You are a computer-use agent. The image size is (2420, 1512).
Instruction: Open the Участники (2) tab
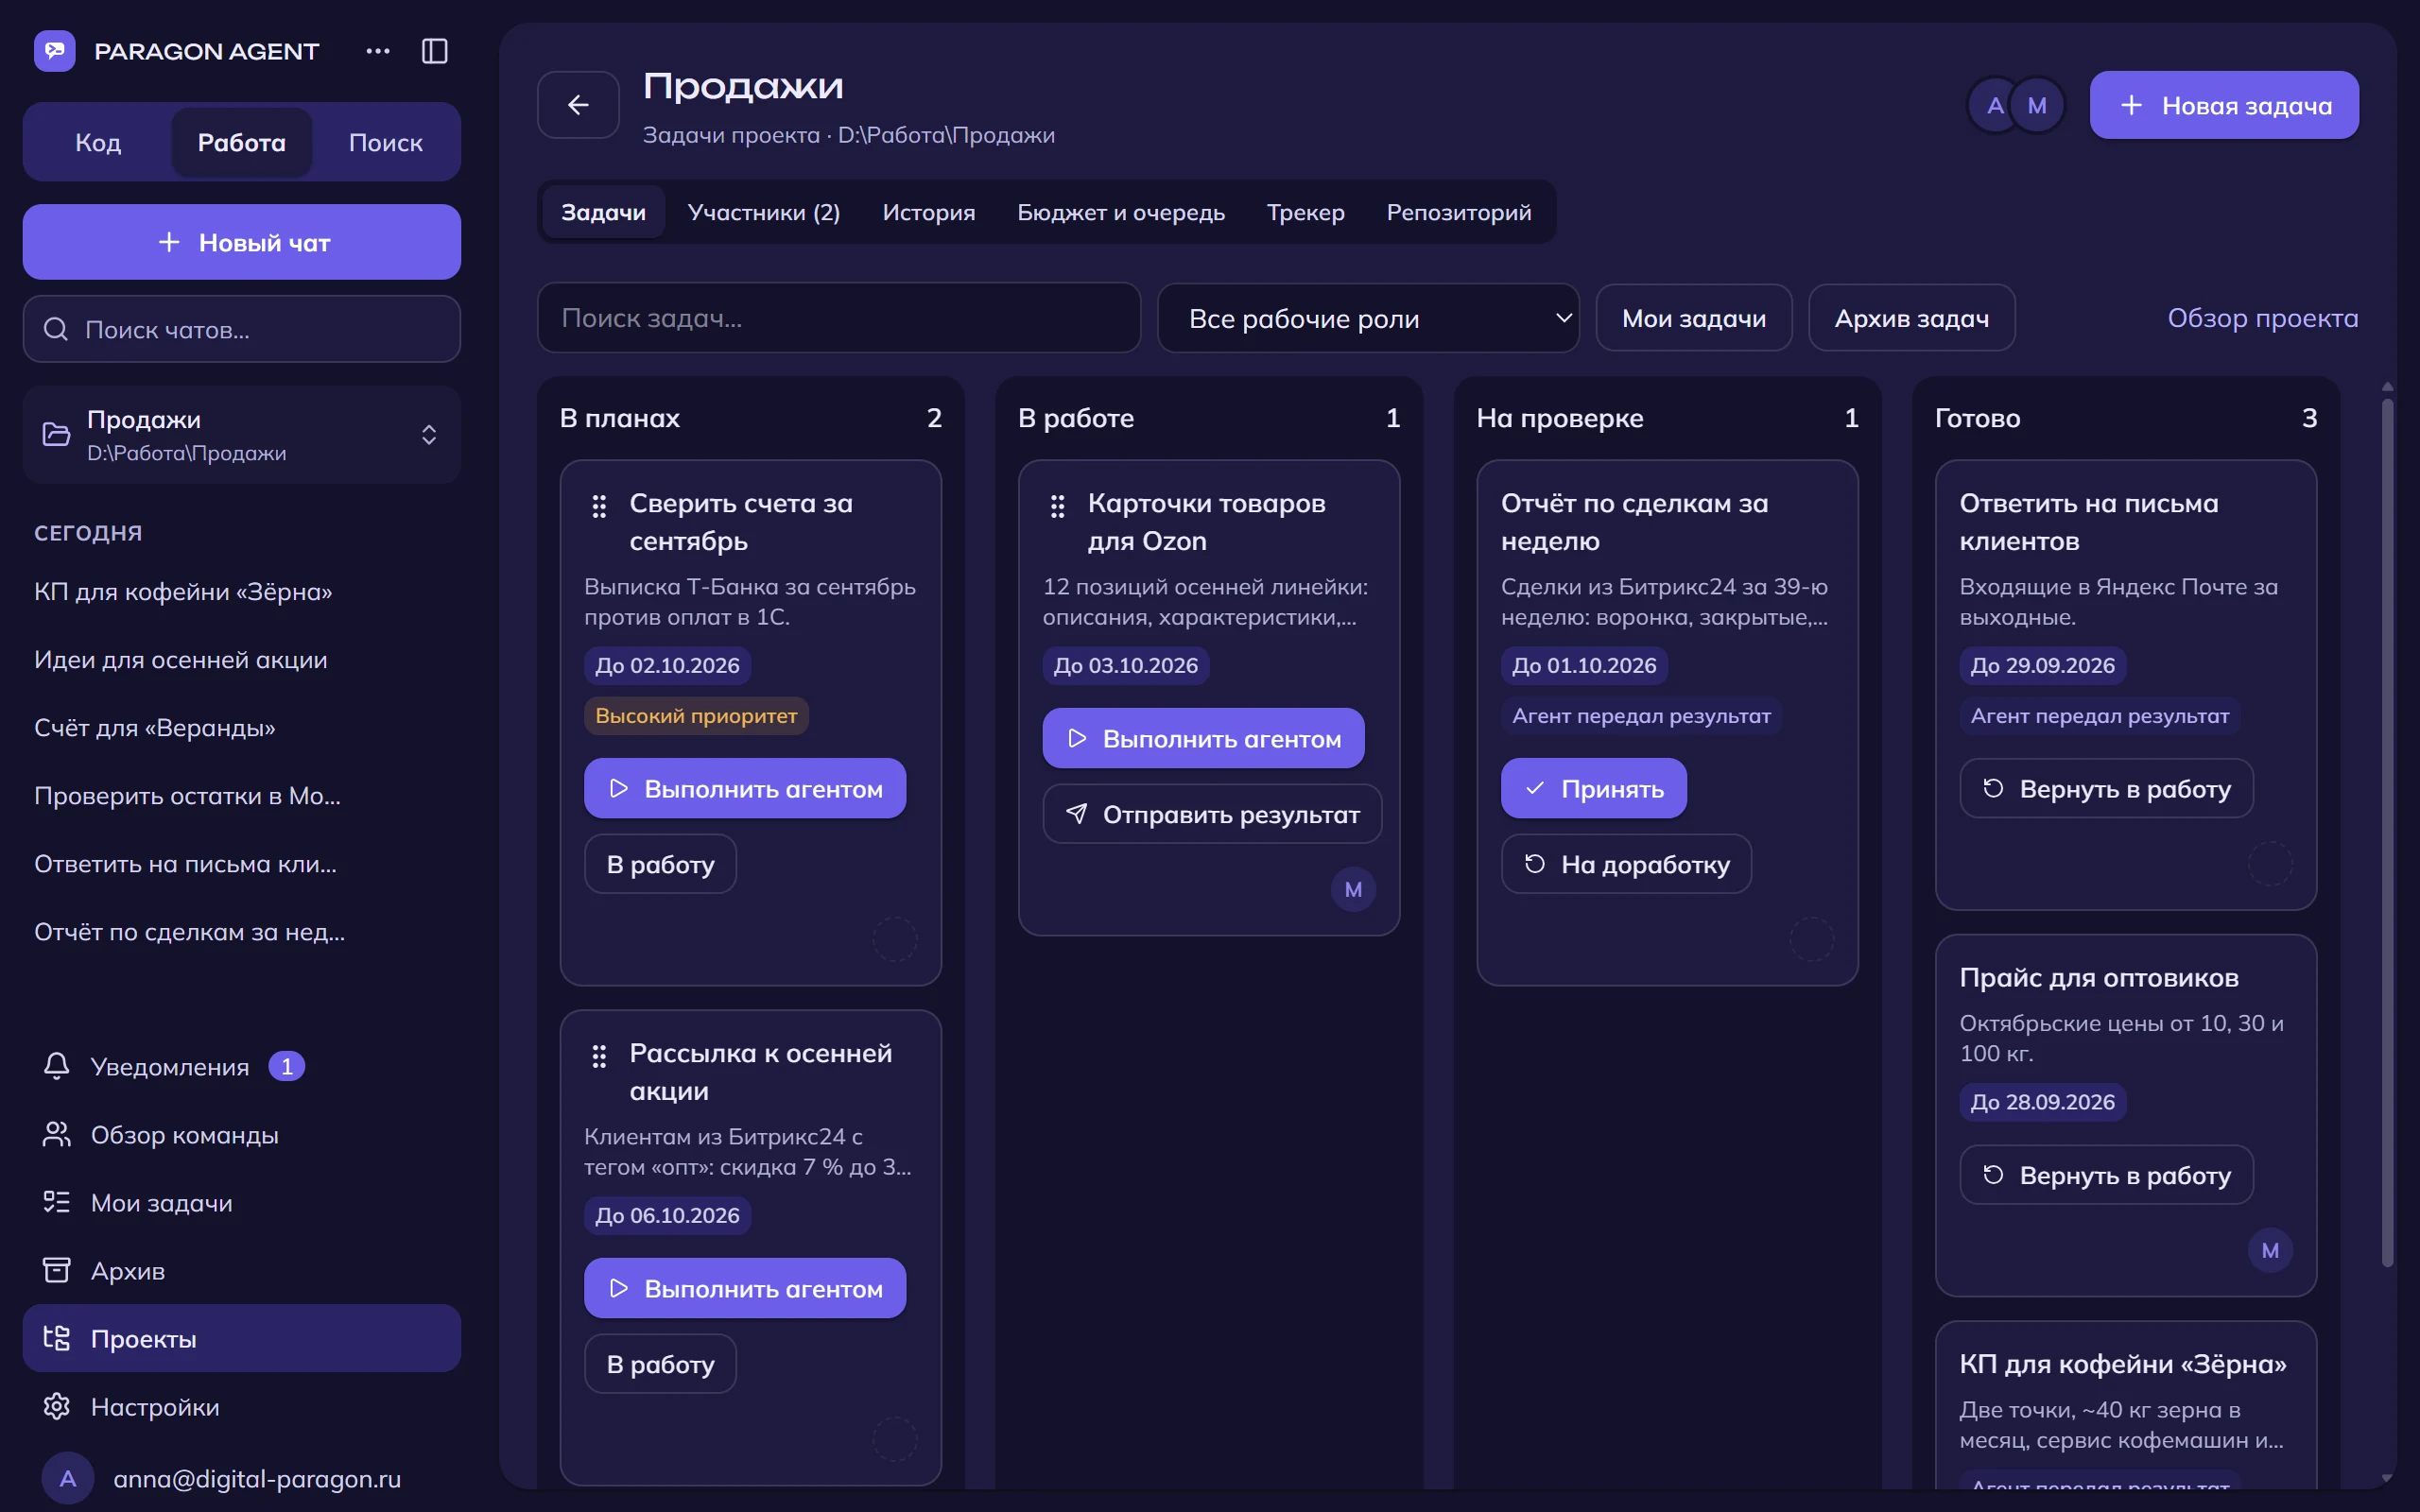(x=764, y=212)
